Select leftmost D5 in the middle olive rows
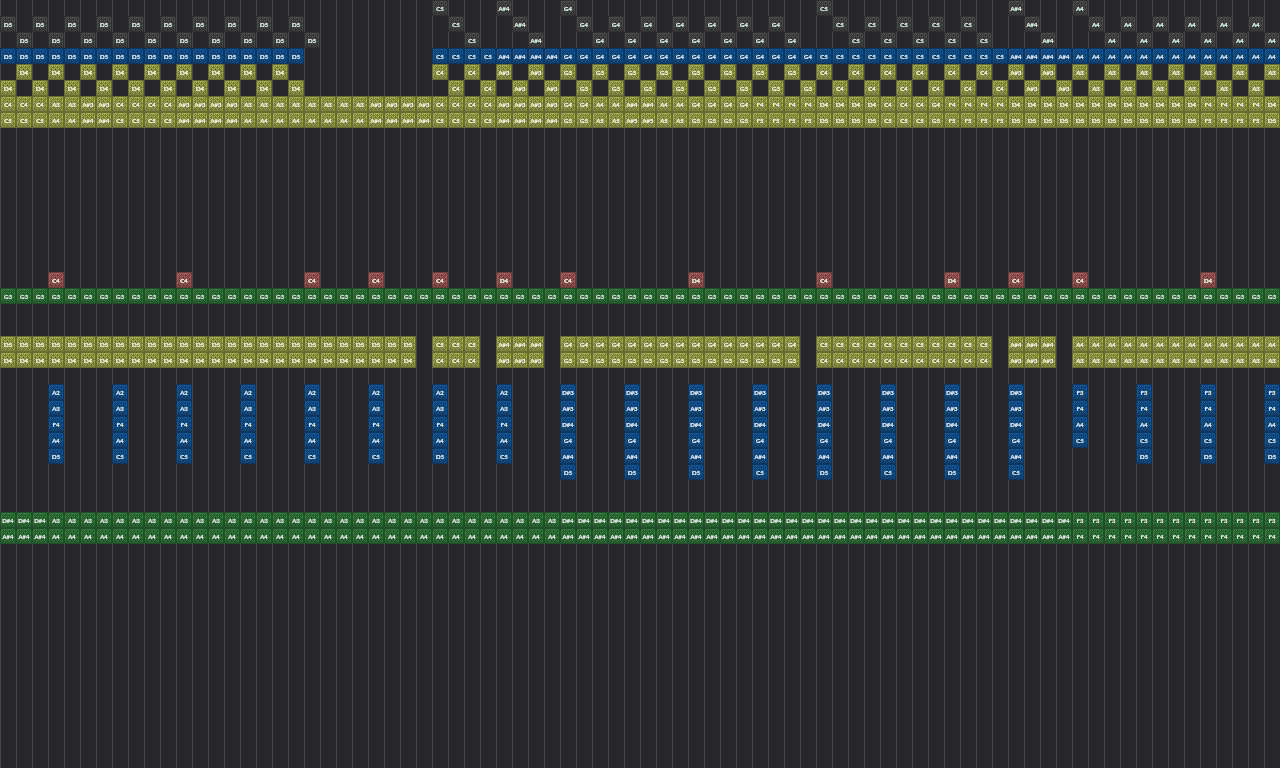 [8, 344]
